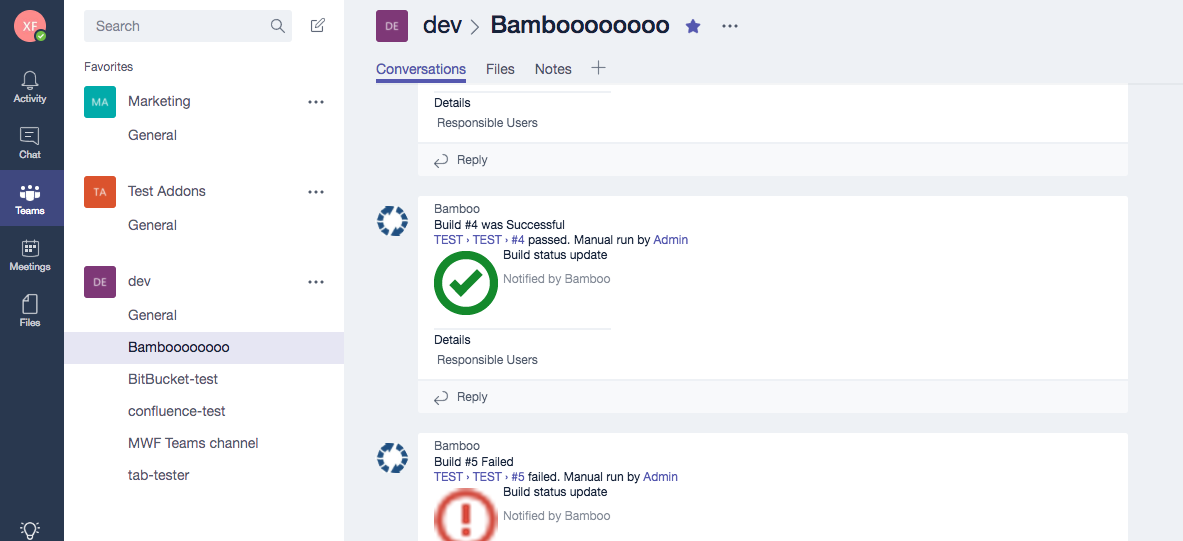Unfavorite the channel with star icon

pos(693,26)
